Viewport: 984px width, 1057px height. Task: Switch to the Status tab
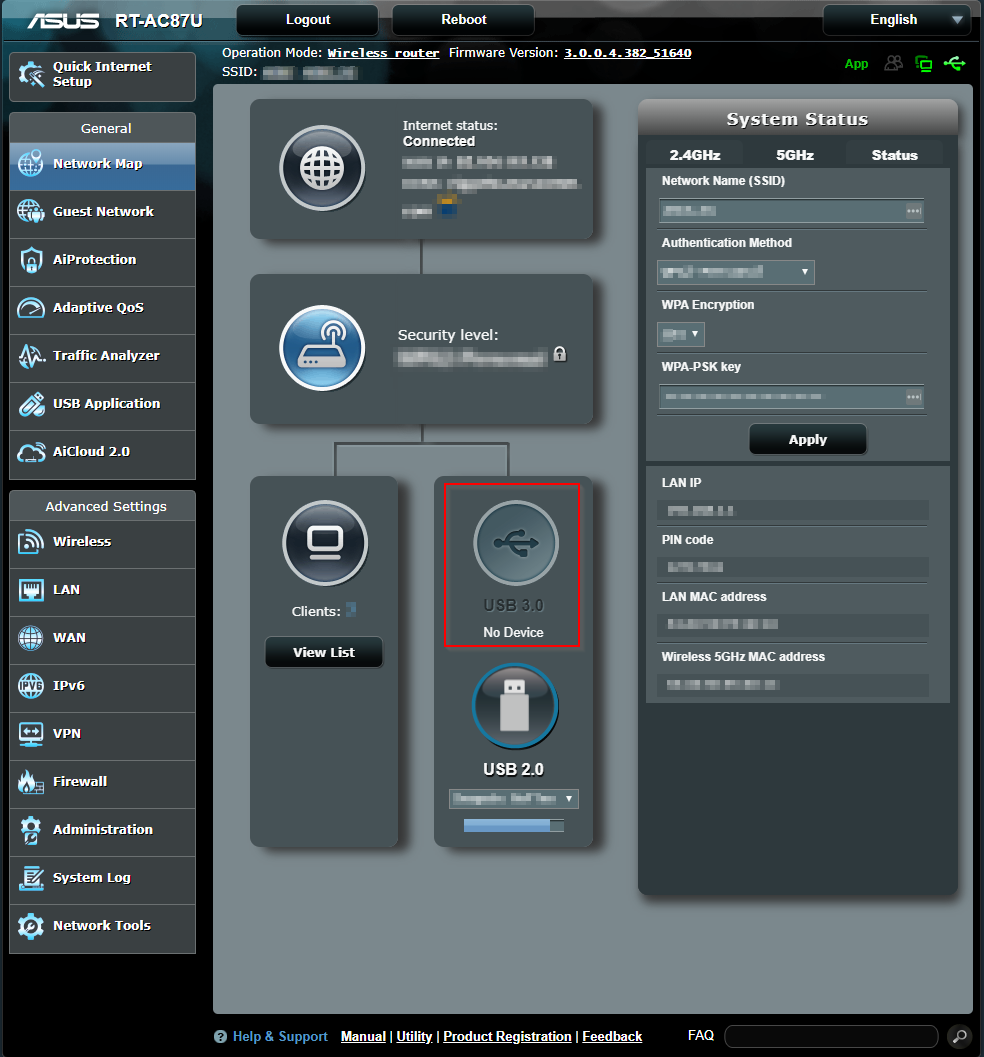(894, 155)
